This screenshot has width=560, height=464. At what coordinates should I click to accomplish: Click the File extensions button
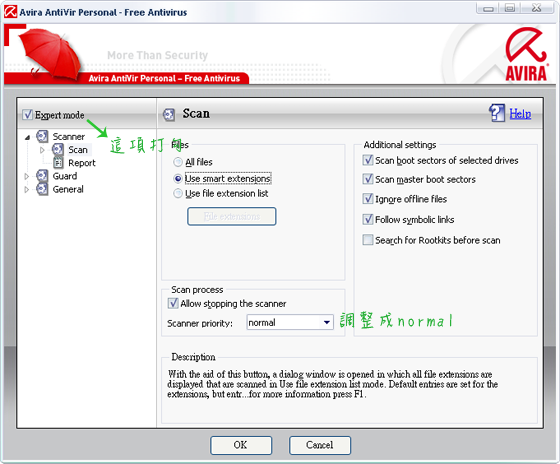pyautogui.click(x=232, y=216)
